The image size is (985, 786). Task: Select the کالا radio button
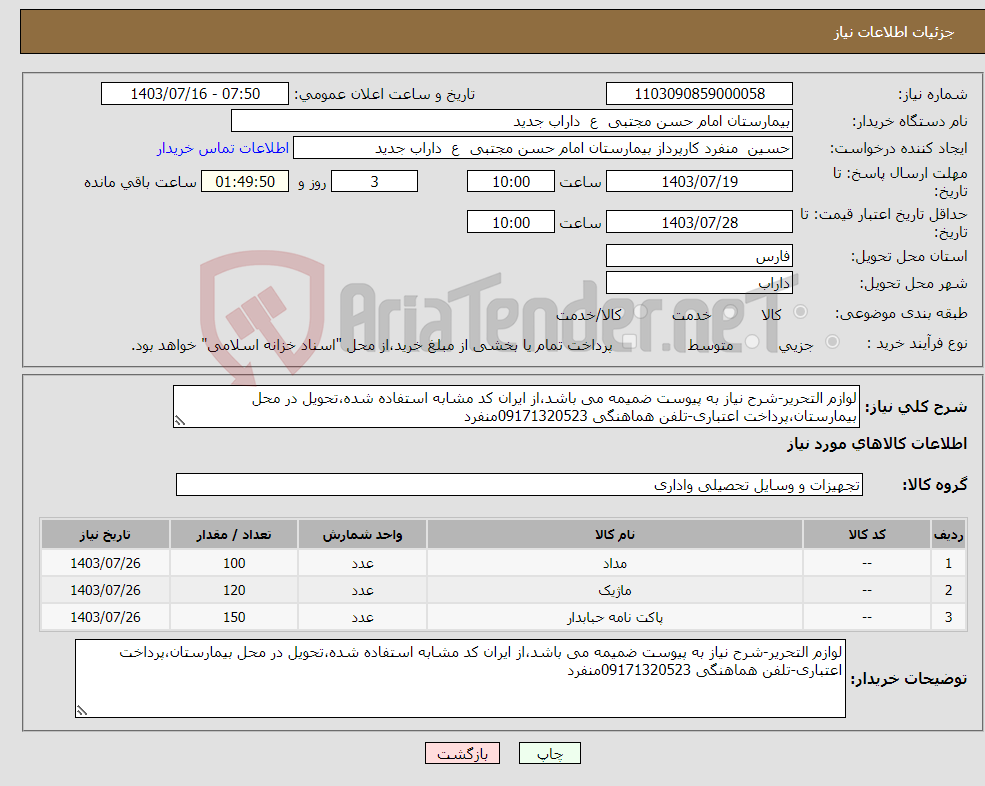coord(800,312)
